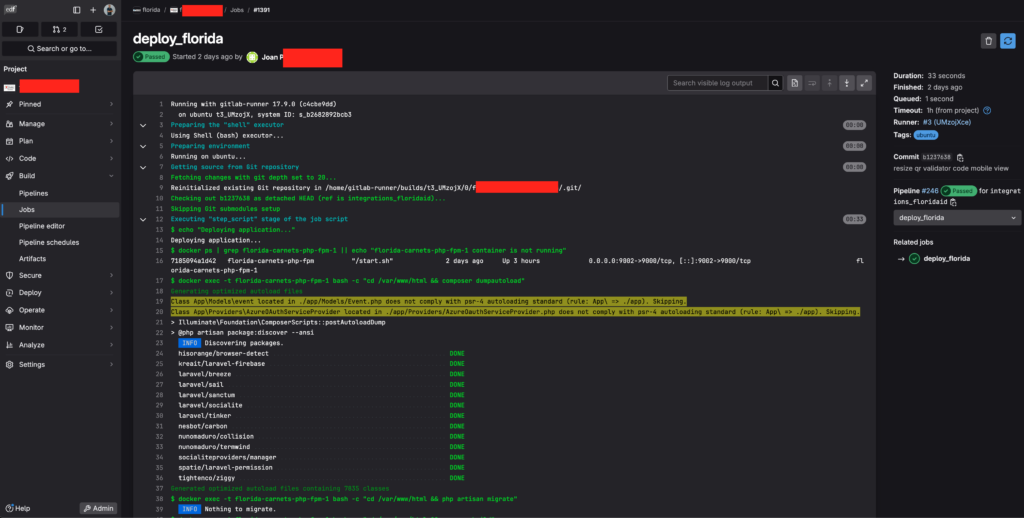Image resolution: width=1024 pixels, height=518 pixels.
Task: Expand the Plan sidebar section
Action: point(59,141)
